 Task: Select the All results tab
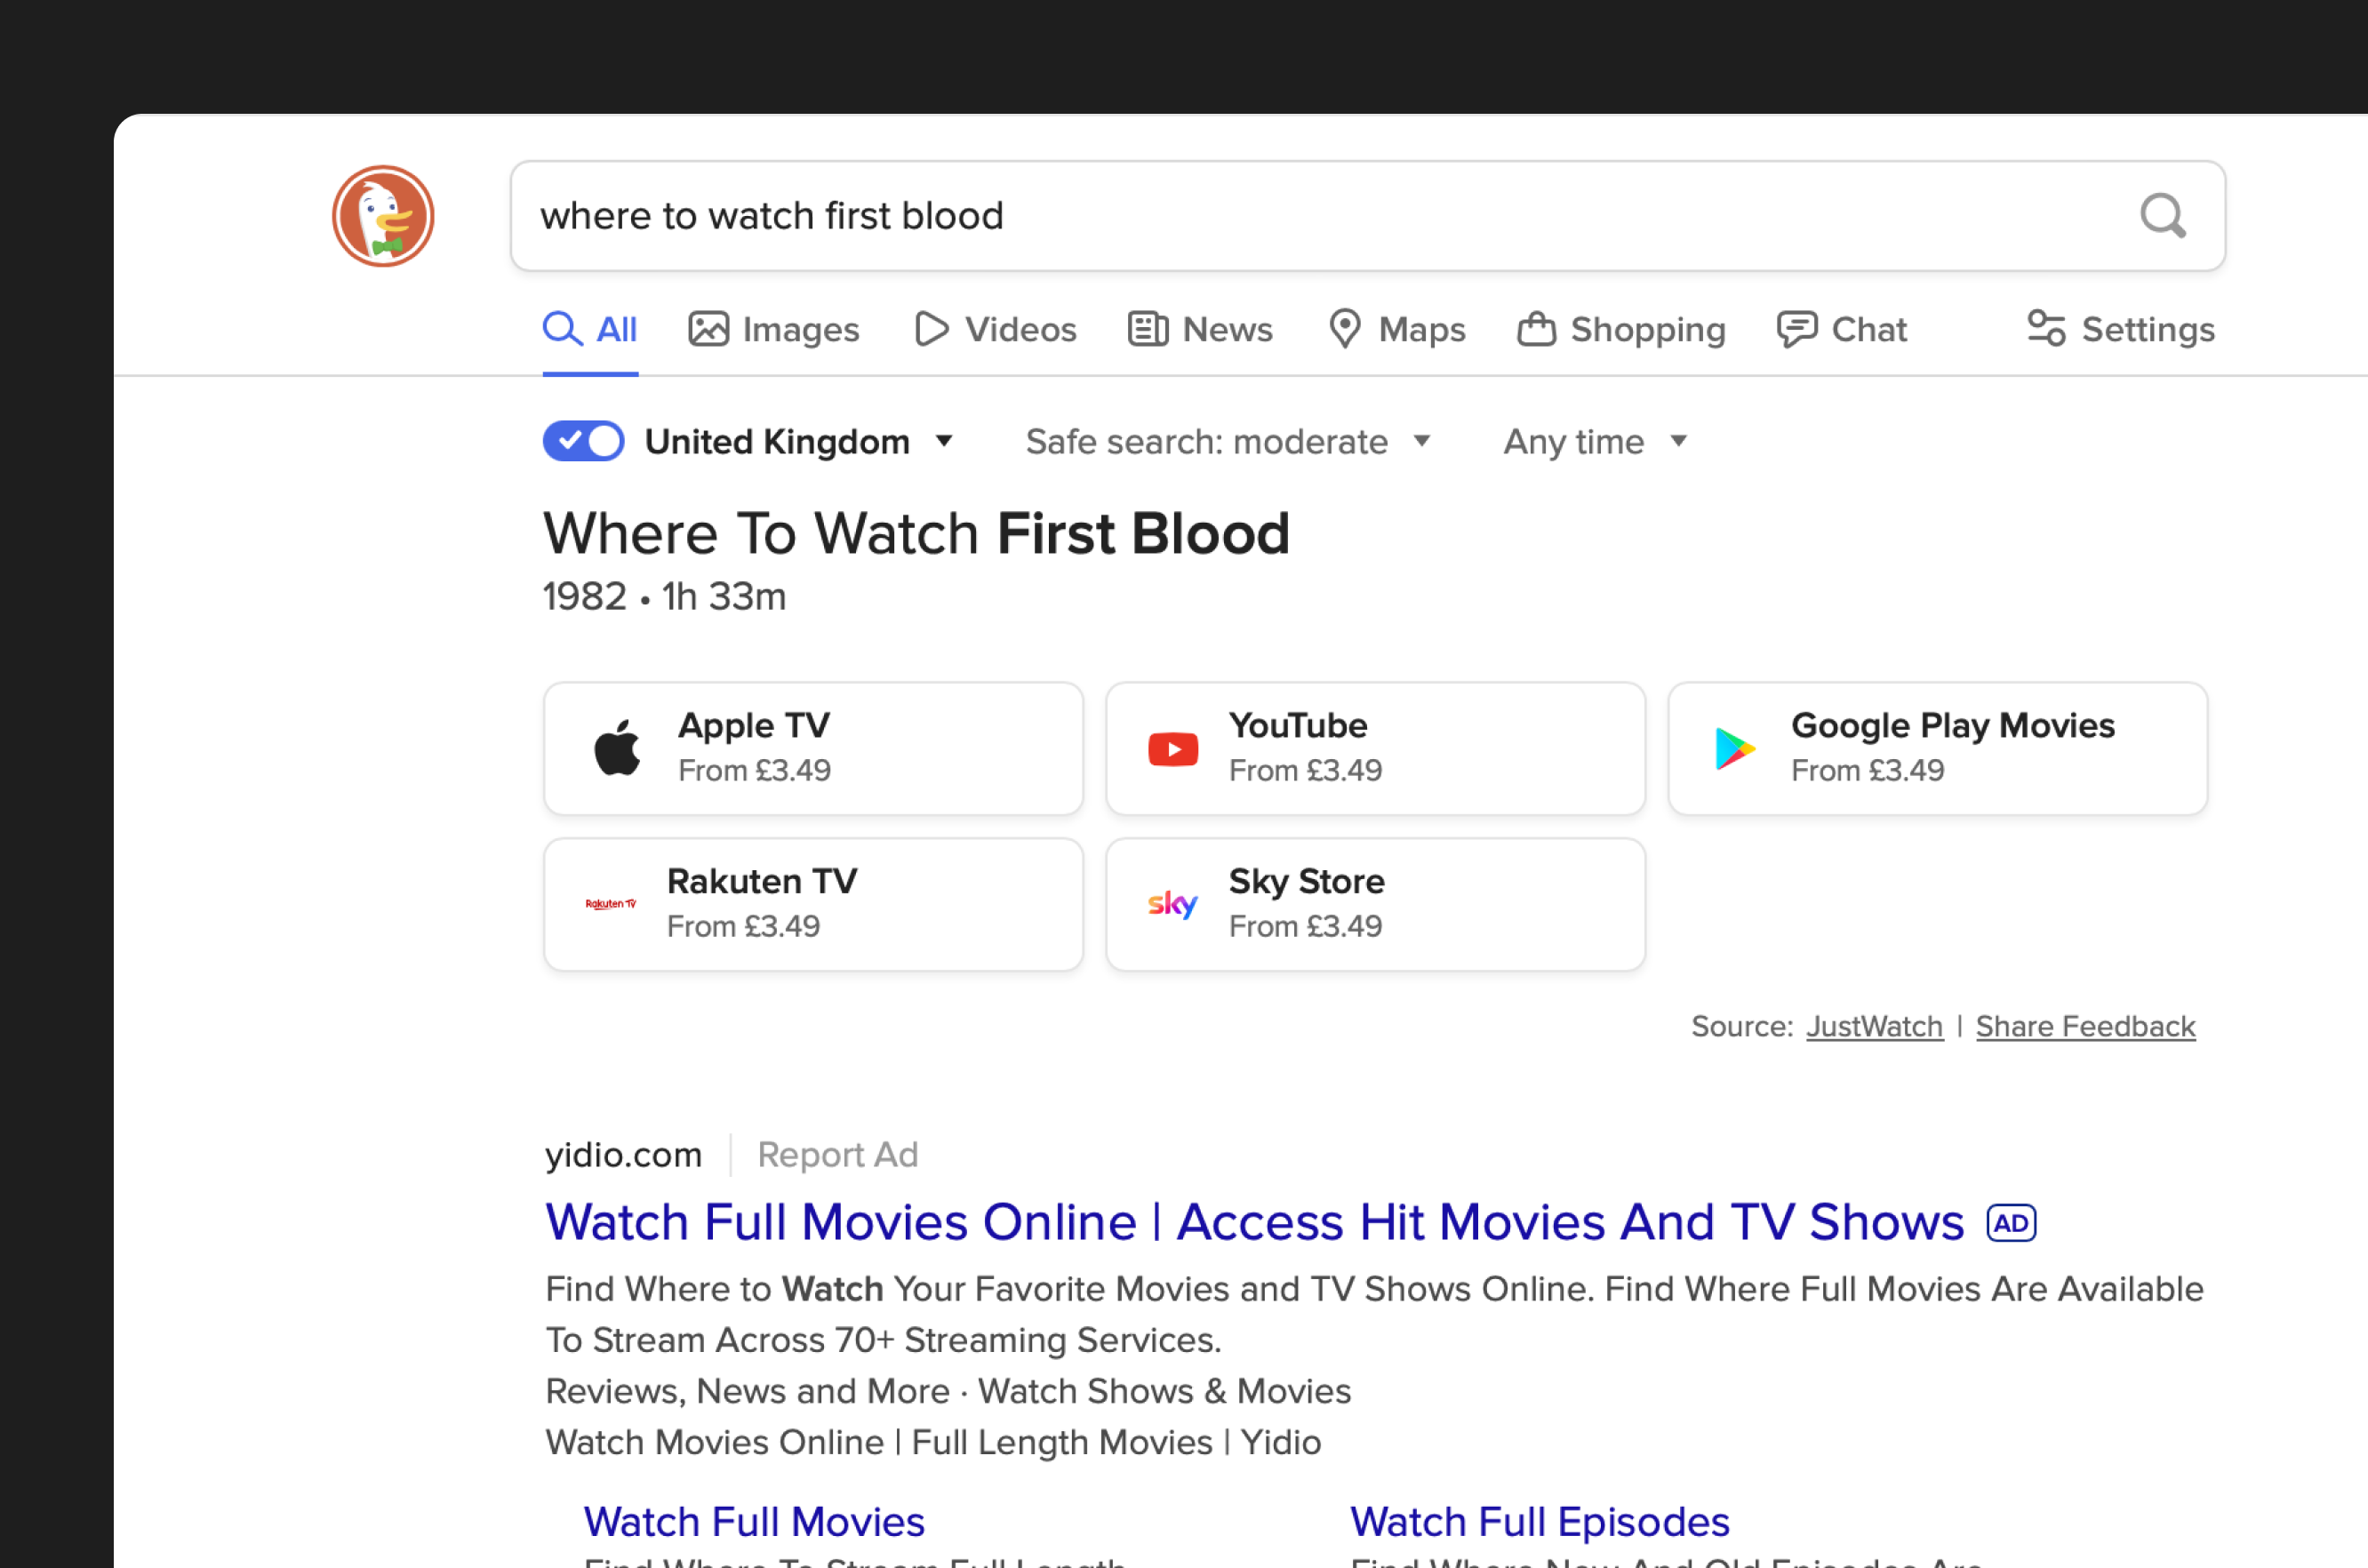pos(590,329)
